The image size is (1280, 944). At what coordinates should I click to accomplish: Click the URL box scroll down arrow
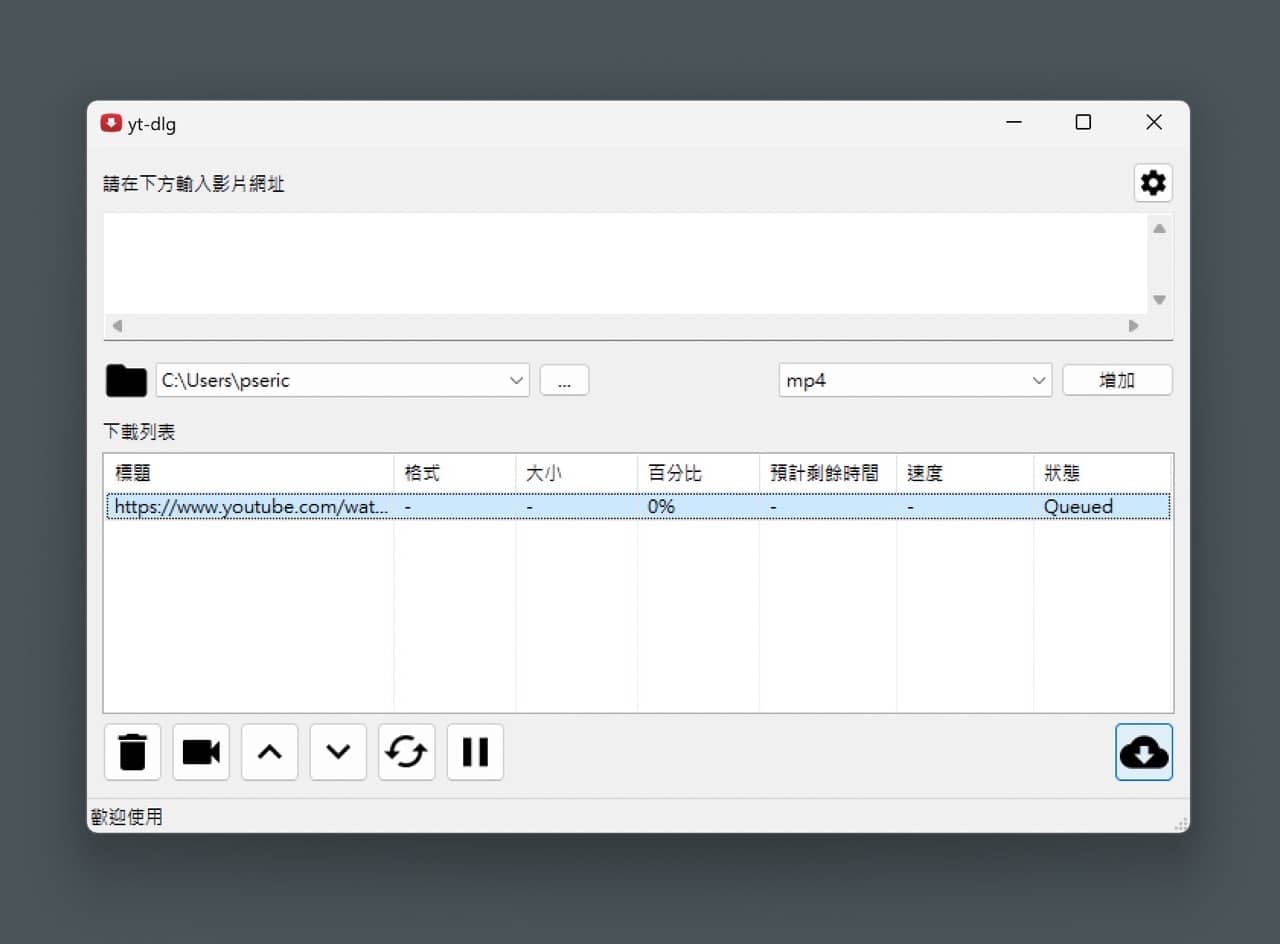(1159, 300)
